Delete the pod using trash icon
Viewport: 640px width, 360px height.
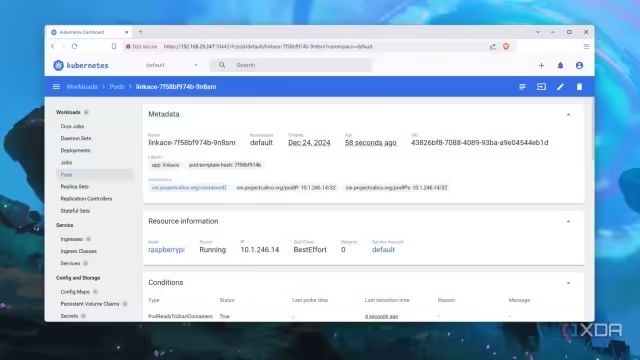pyautogui.click(x=579, y=87)
